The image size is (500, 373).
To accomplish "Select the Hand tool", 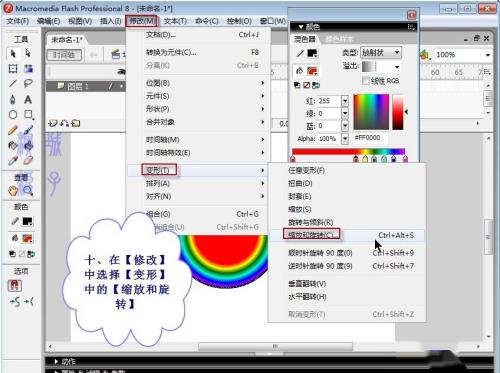I will pyautogui.click(x=13, y=191).
